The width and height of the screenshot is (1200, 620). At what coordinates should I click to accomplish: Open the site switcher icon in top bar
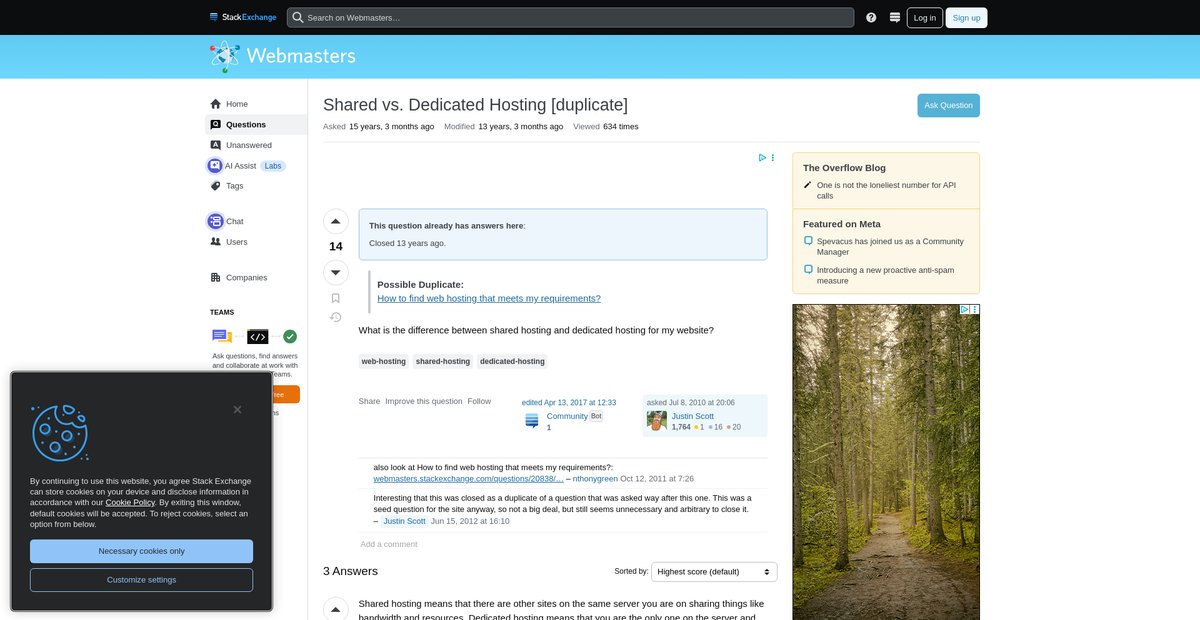coord(895,17)
